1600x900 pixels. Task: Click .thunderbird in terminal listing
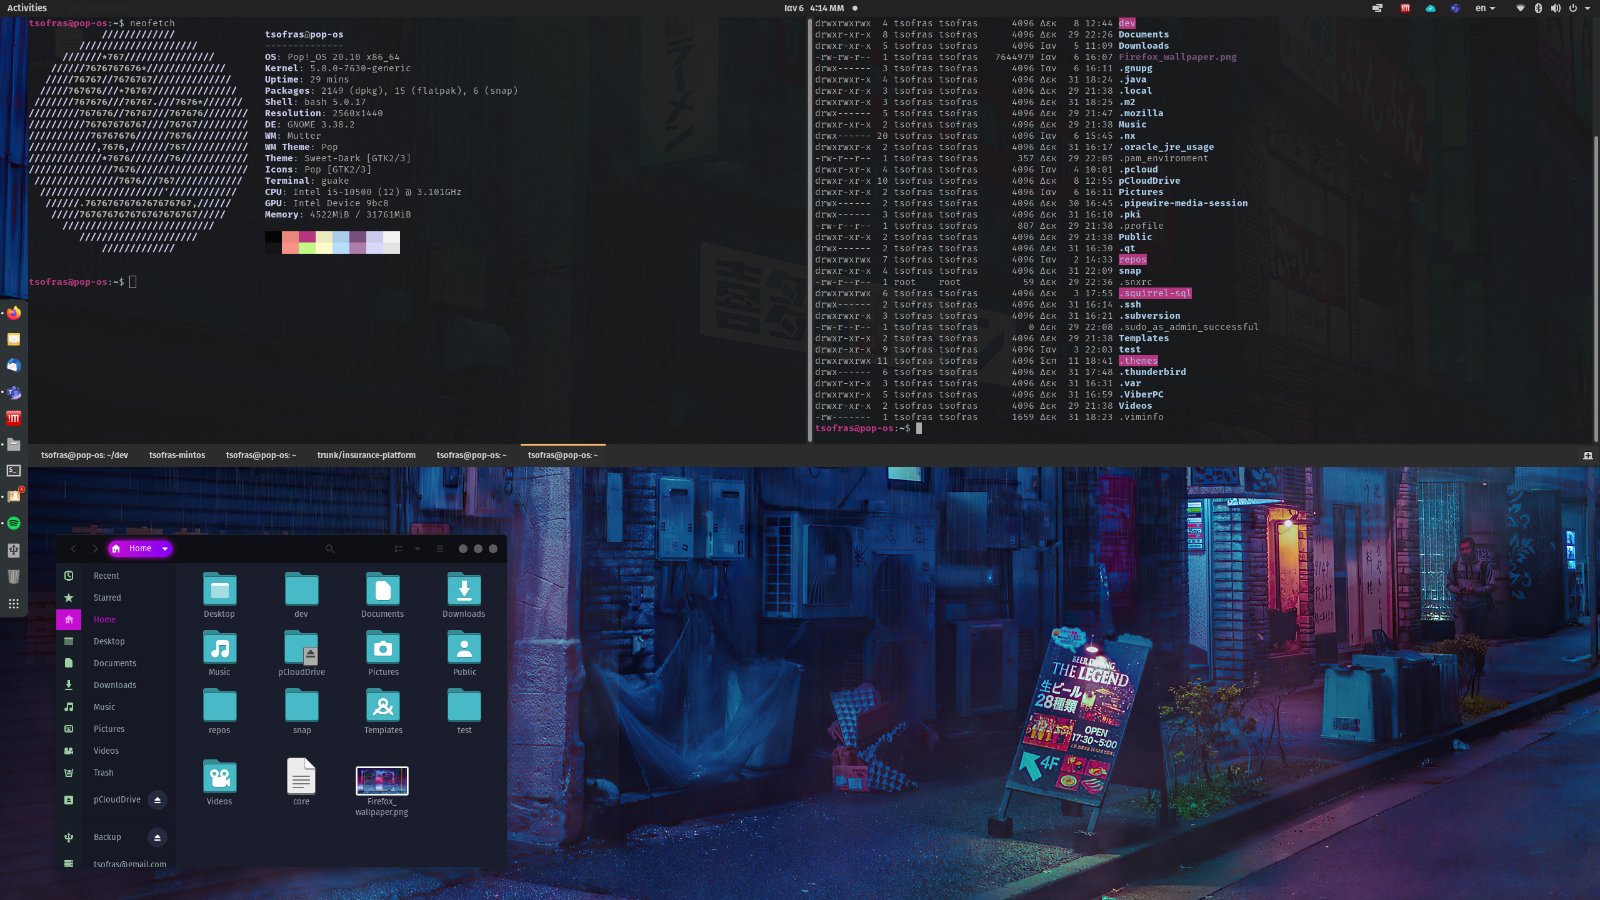point(1152,372)
